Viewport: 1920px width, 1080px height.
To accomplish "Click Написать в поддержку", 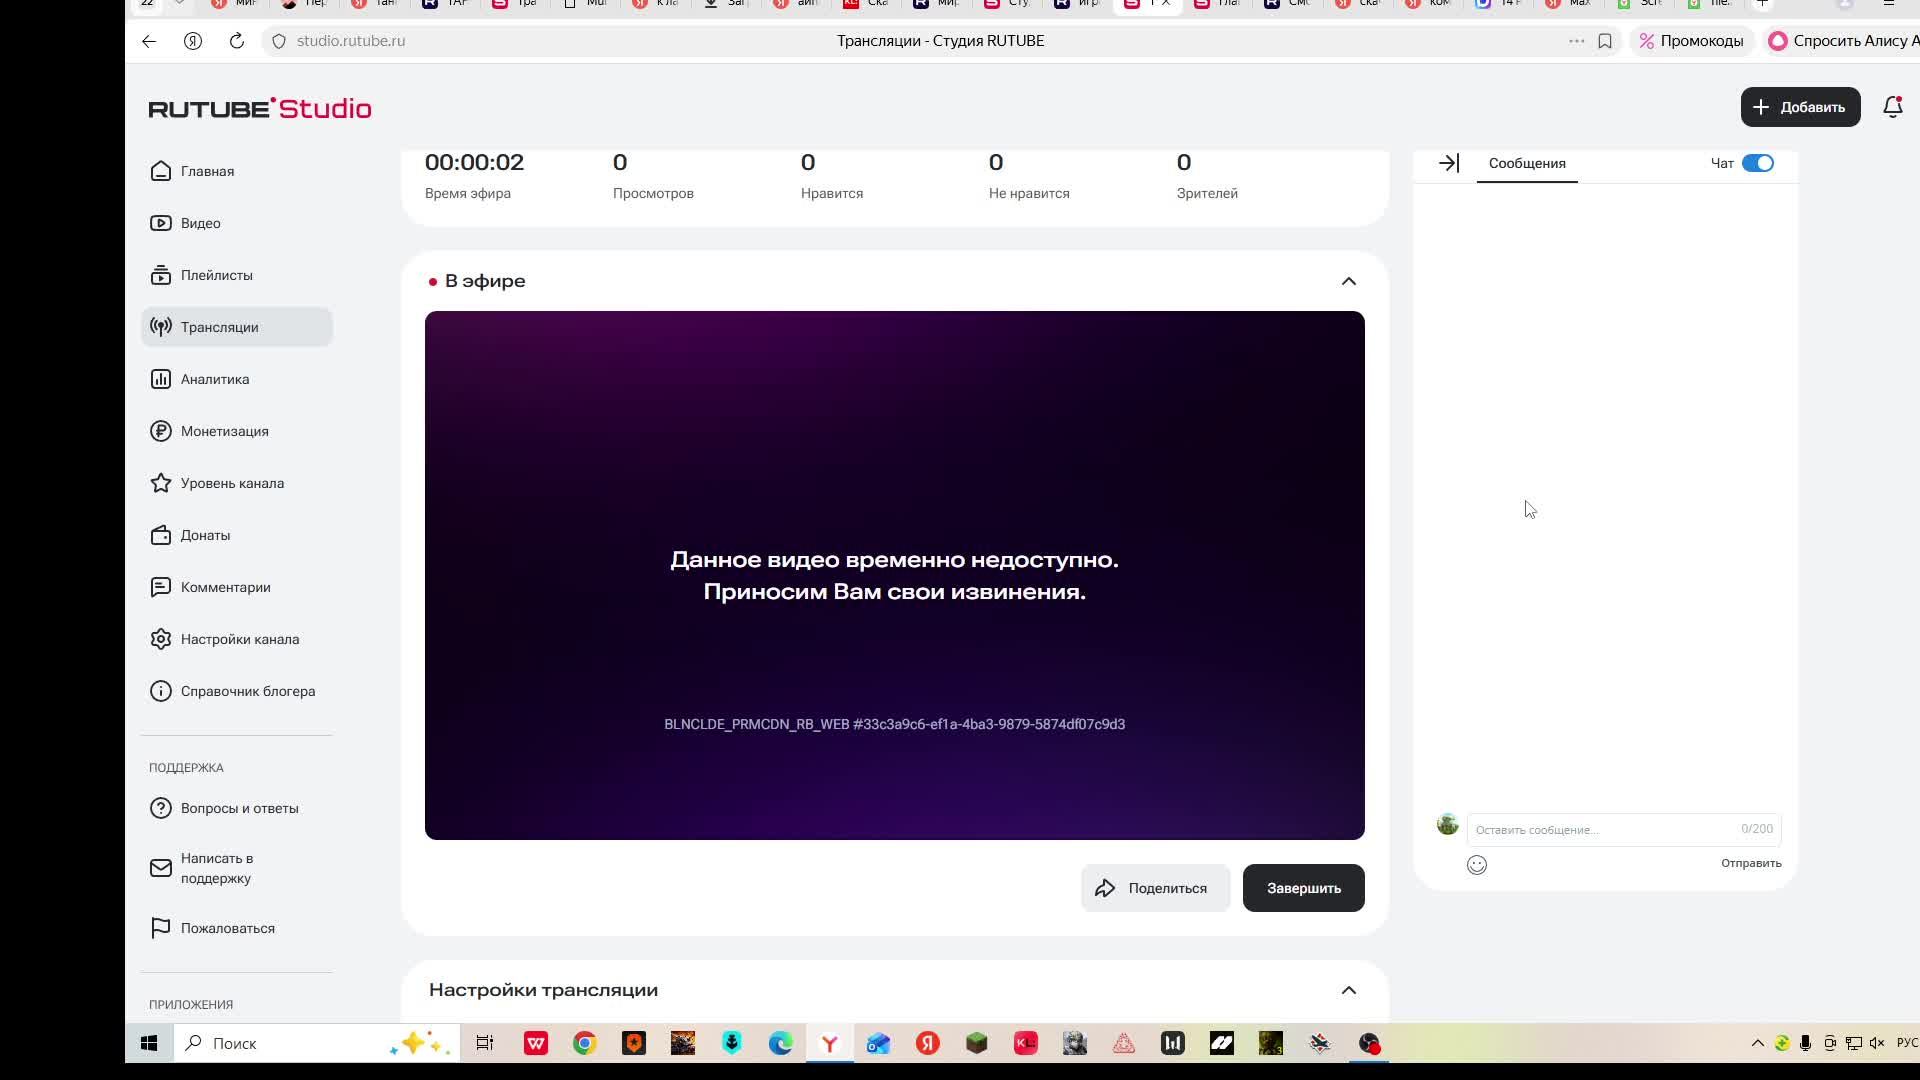I will point(236,868).
